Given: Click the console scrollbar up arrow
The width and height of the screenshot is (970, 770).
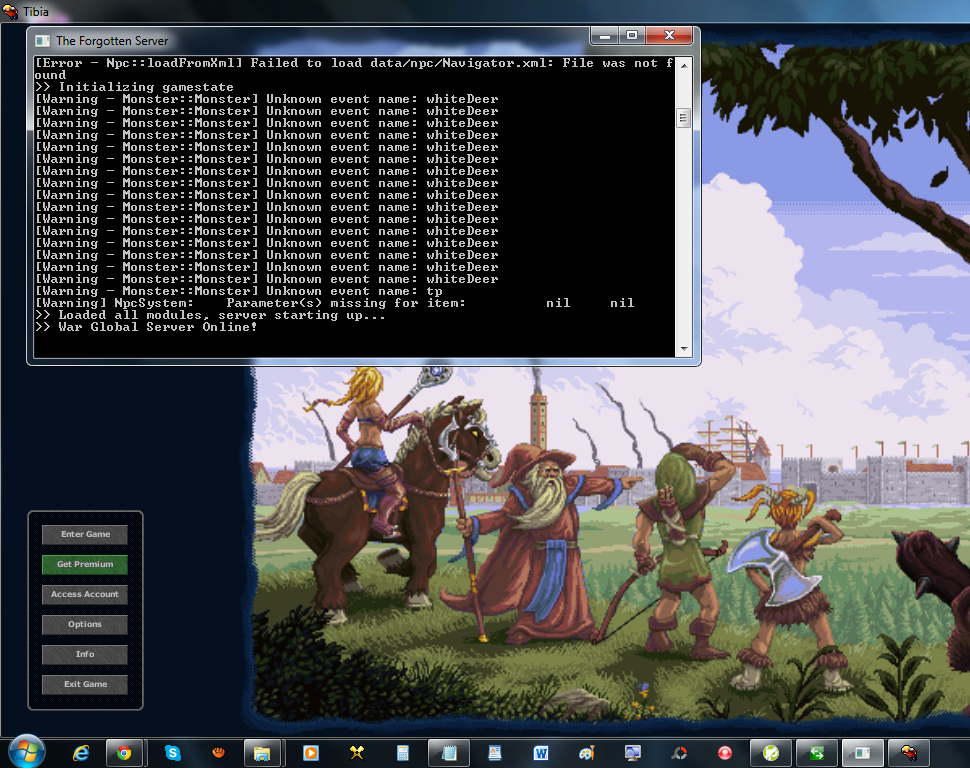Looking at the screenshot, I should click(684, 65).
